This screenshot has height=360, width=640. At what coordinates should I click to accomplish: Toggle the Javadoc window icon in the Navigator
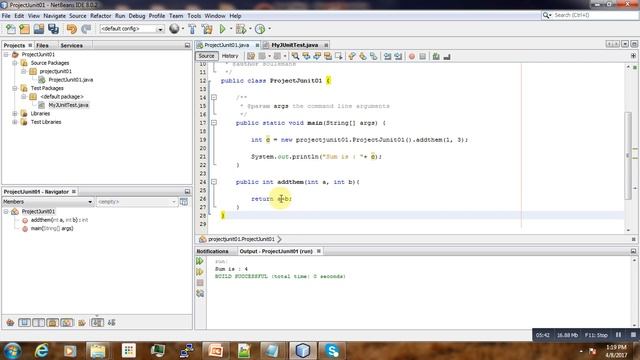coord(184,202)
